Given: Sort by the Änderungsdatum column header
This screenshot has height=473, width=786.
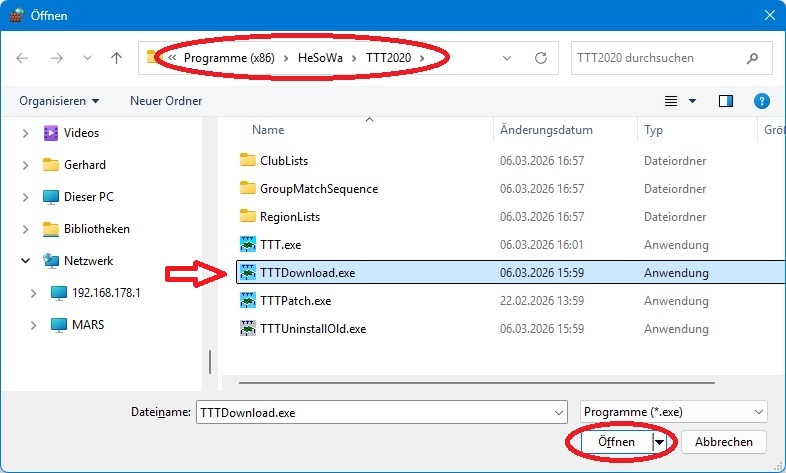Looking at the screenshot, I should (546, 130).
